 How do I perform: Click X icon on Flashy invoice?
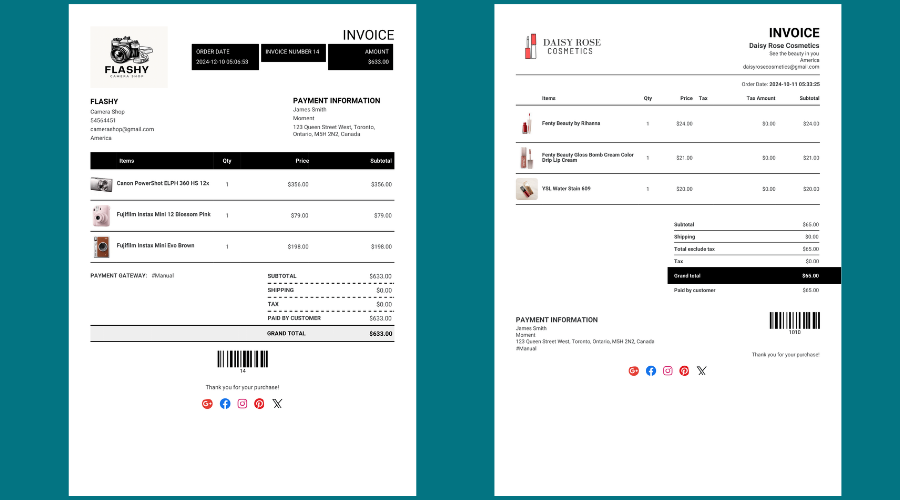(277, 404)
